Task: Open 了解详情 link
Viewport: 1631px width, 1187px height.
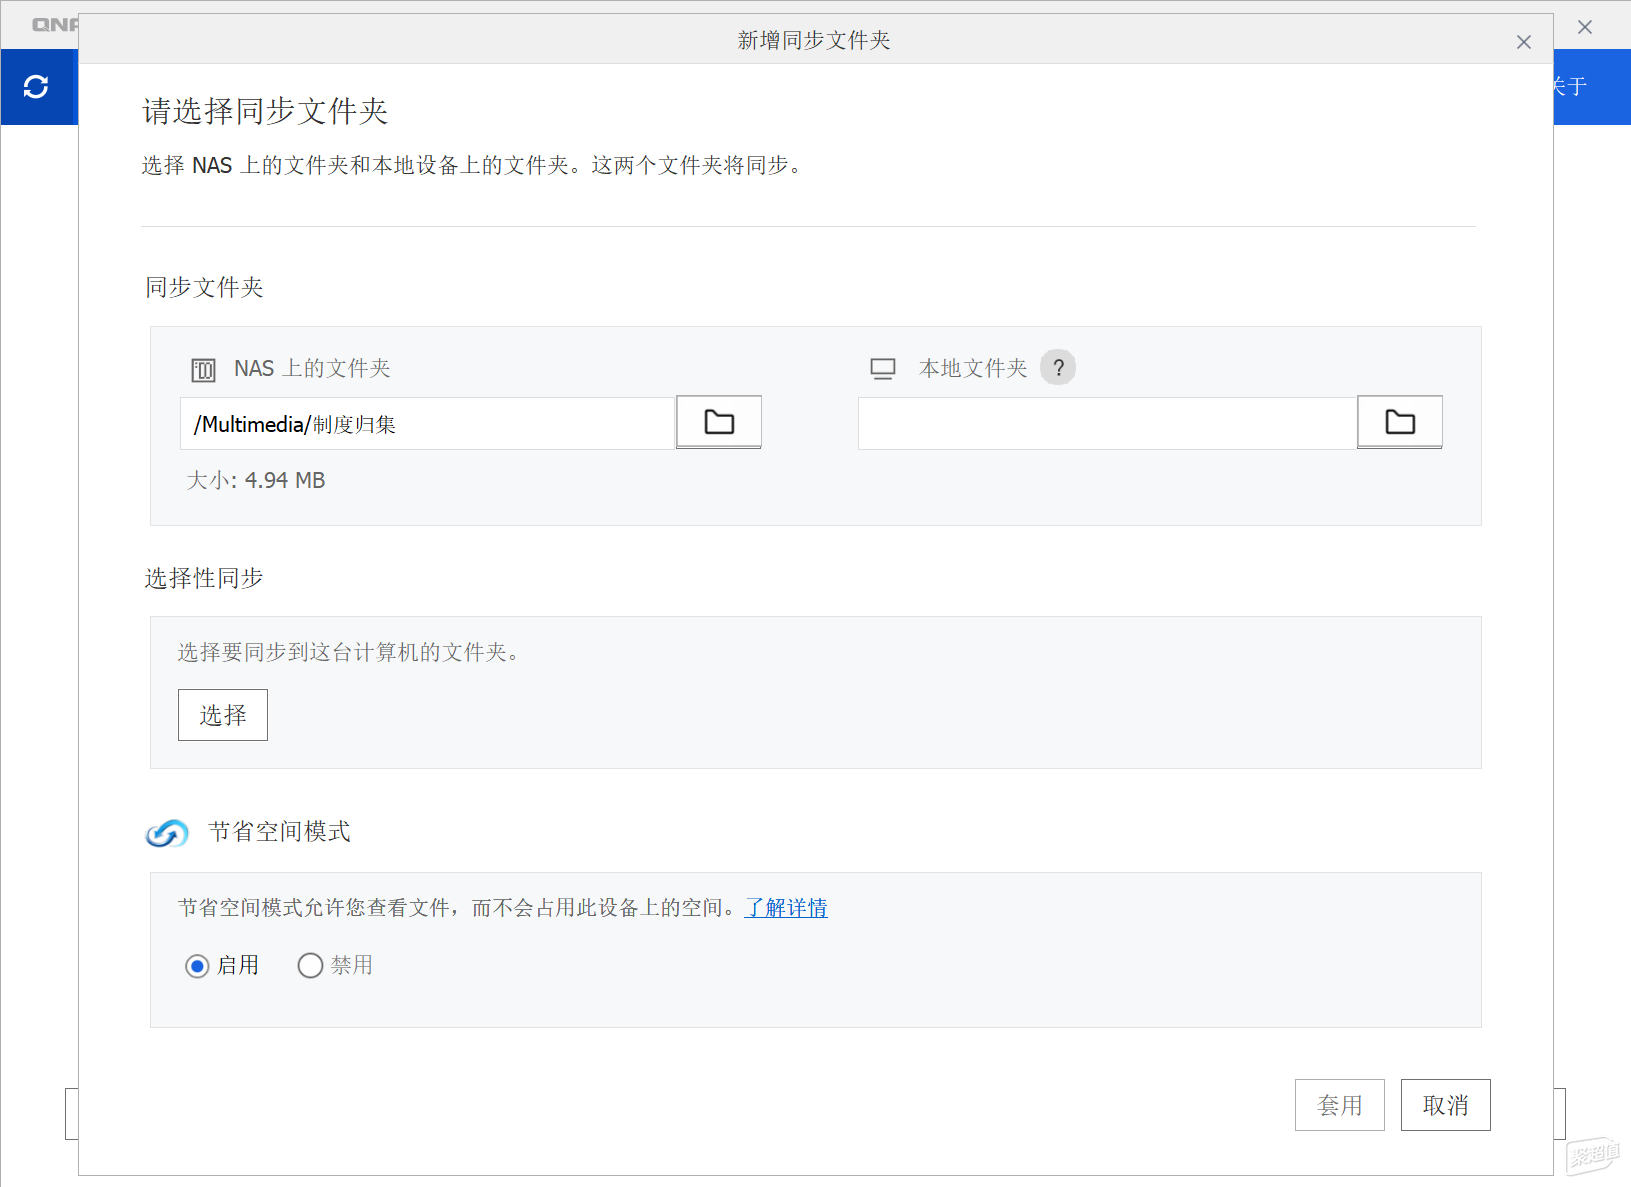Action: pyautogui.click(x=787, y=908)
